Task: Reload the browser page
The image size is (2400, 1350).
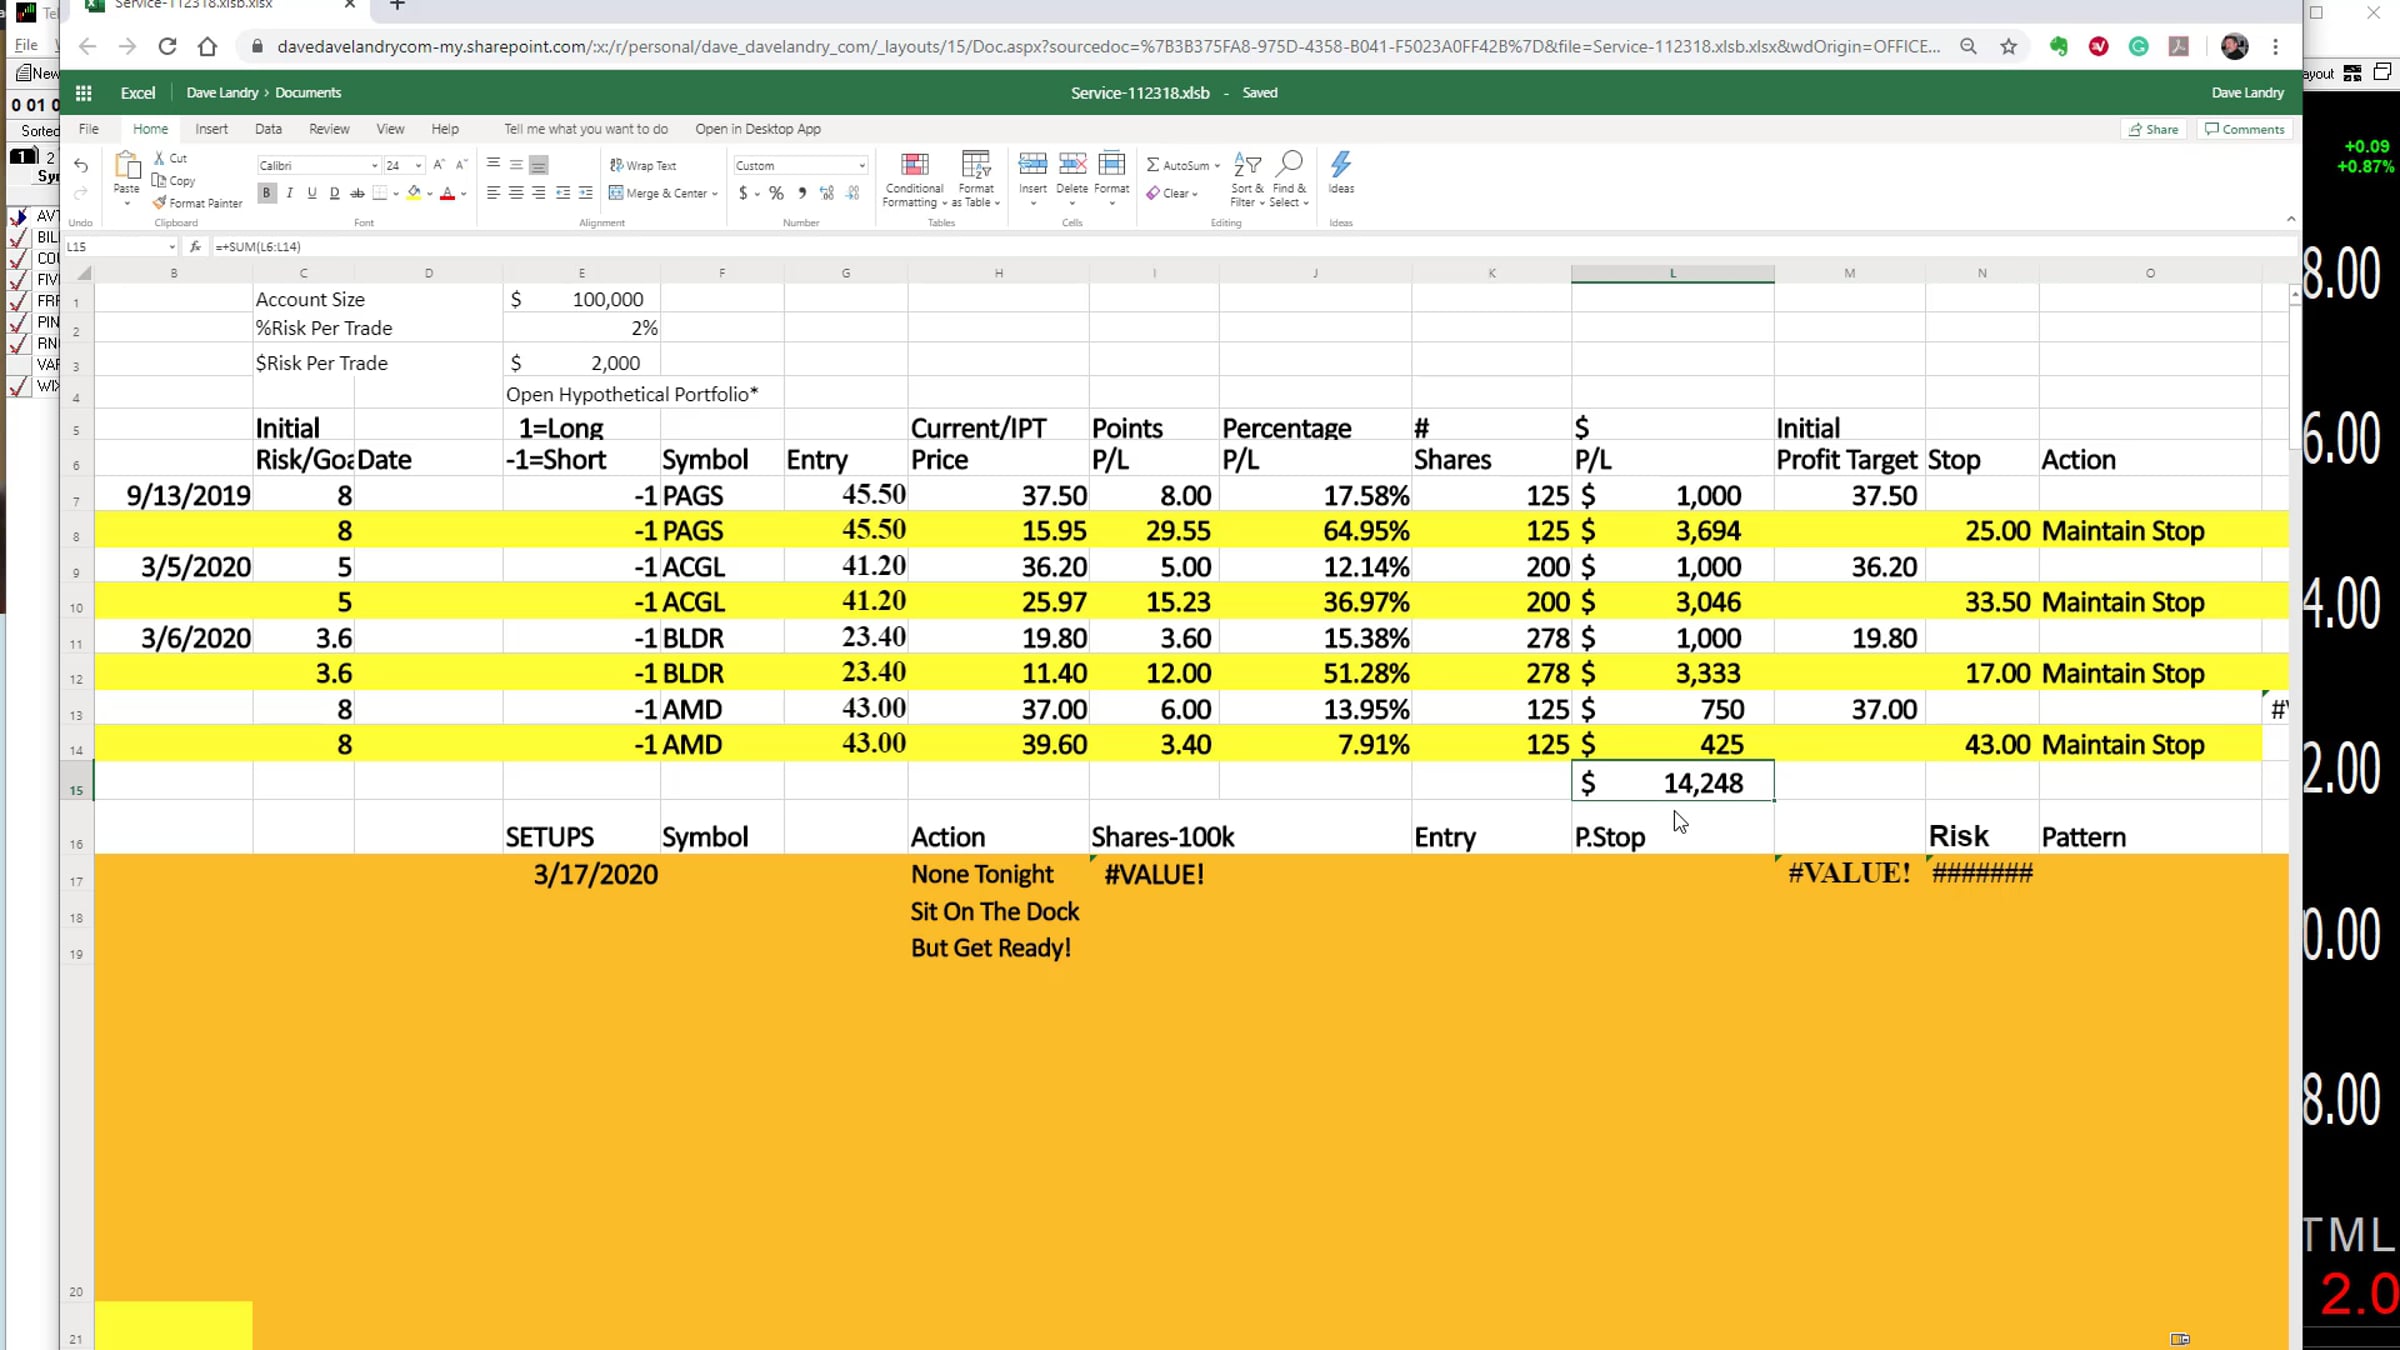Action: pos(167,46)
